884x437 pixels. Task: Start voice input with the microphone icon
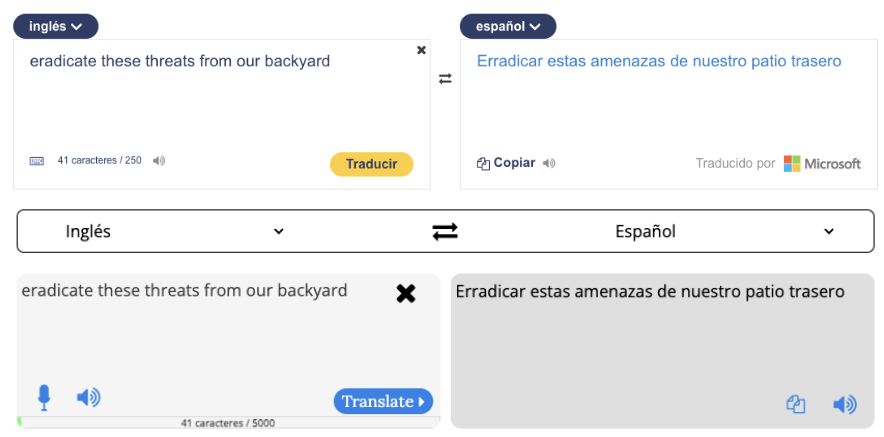[x=44, y=398]
